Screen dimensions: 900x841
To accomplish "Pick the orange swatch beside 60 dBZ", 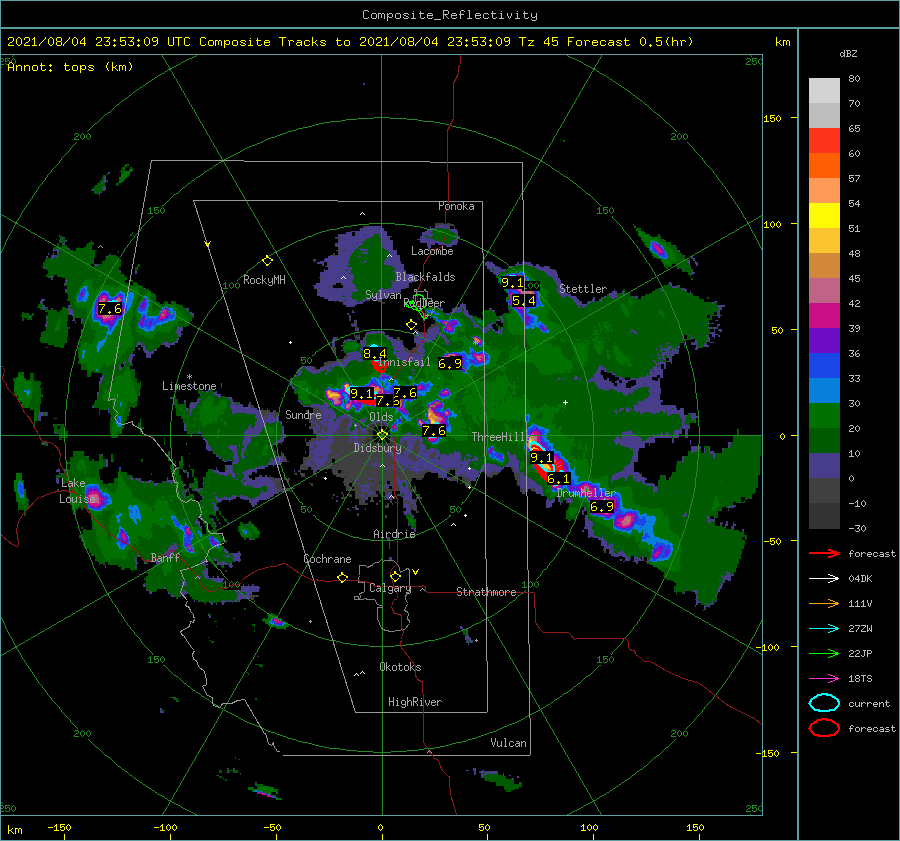I will coord(824,166).
